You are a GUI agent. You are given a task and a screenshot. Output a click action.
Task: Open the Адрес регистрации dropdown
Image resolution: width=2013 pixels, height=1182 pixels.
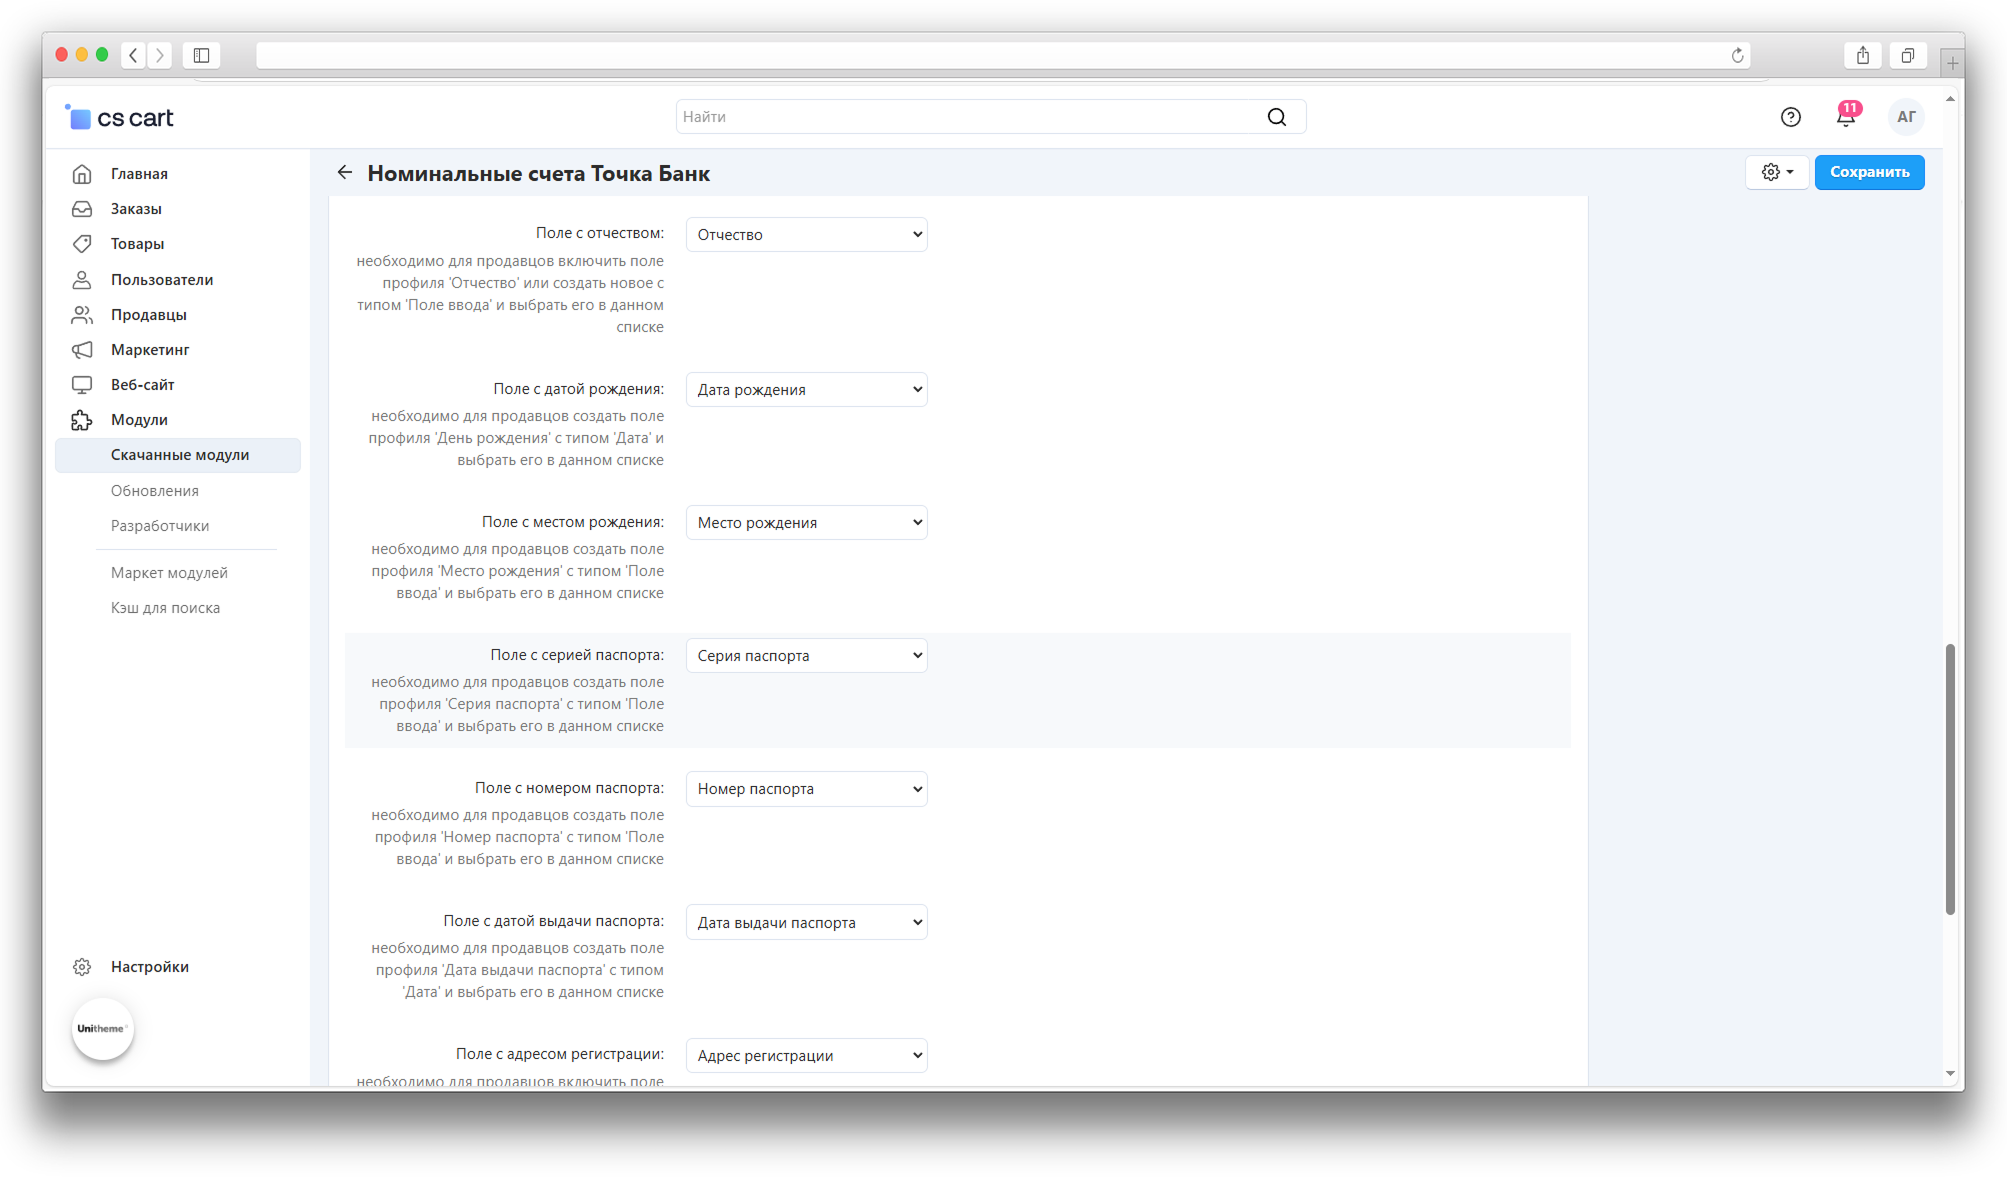(806, 1055)
